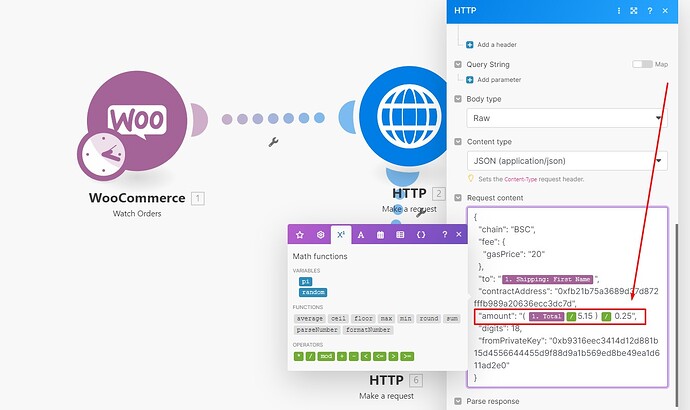Click the "chain": "BSC" line

tap(507, 230)
